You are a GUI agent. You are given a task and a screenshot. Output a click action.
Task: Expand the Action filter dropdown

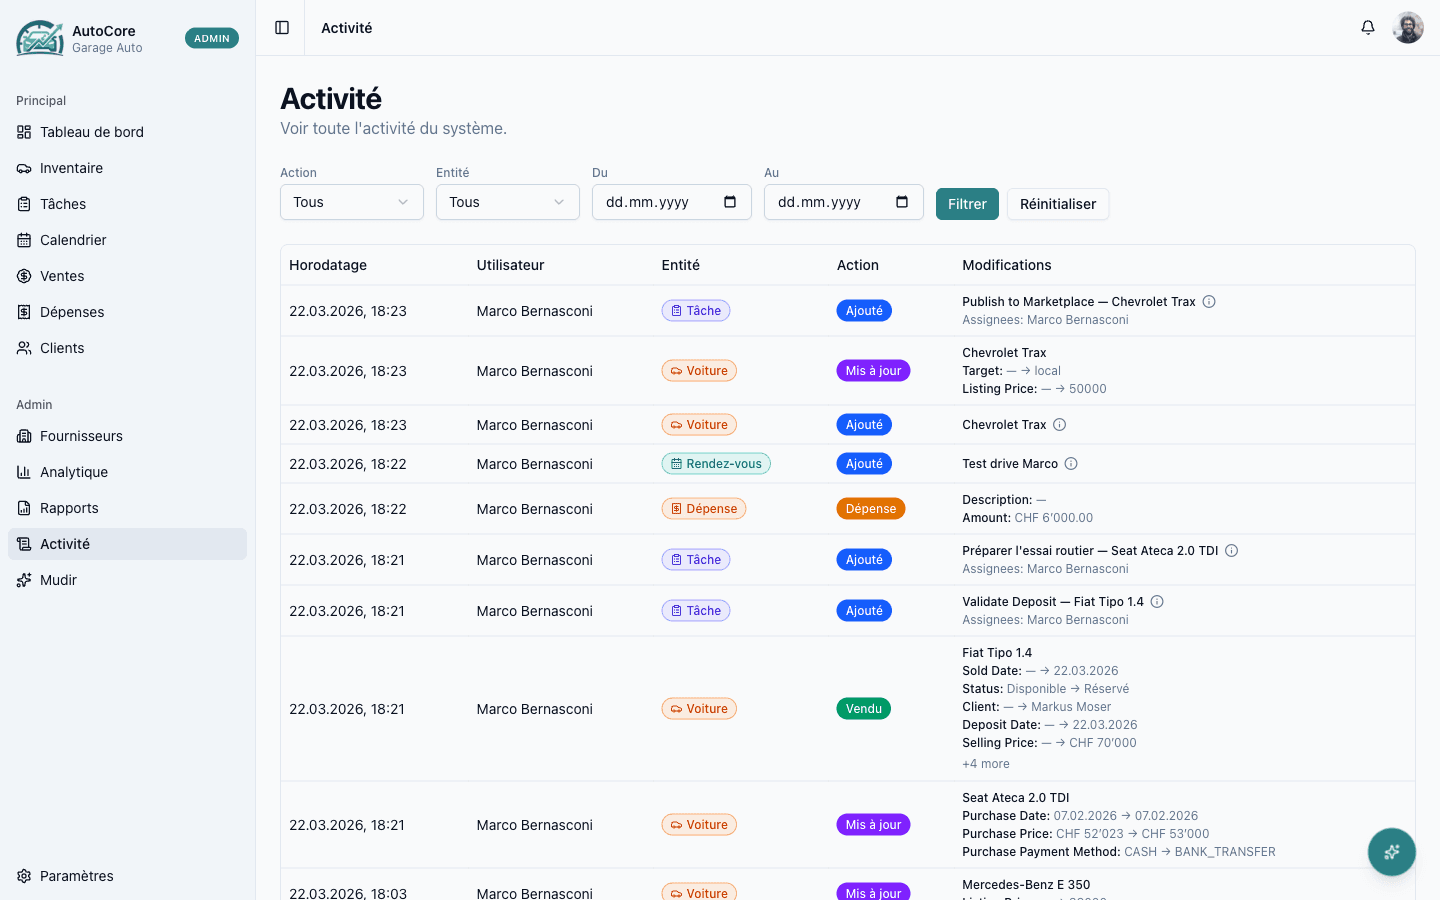click(x=351, y=202)
